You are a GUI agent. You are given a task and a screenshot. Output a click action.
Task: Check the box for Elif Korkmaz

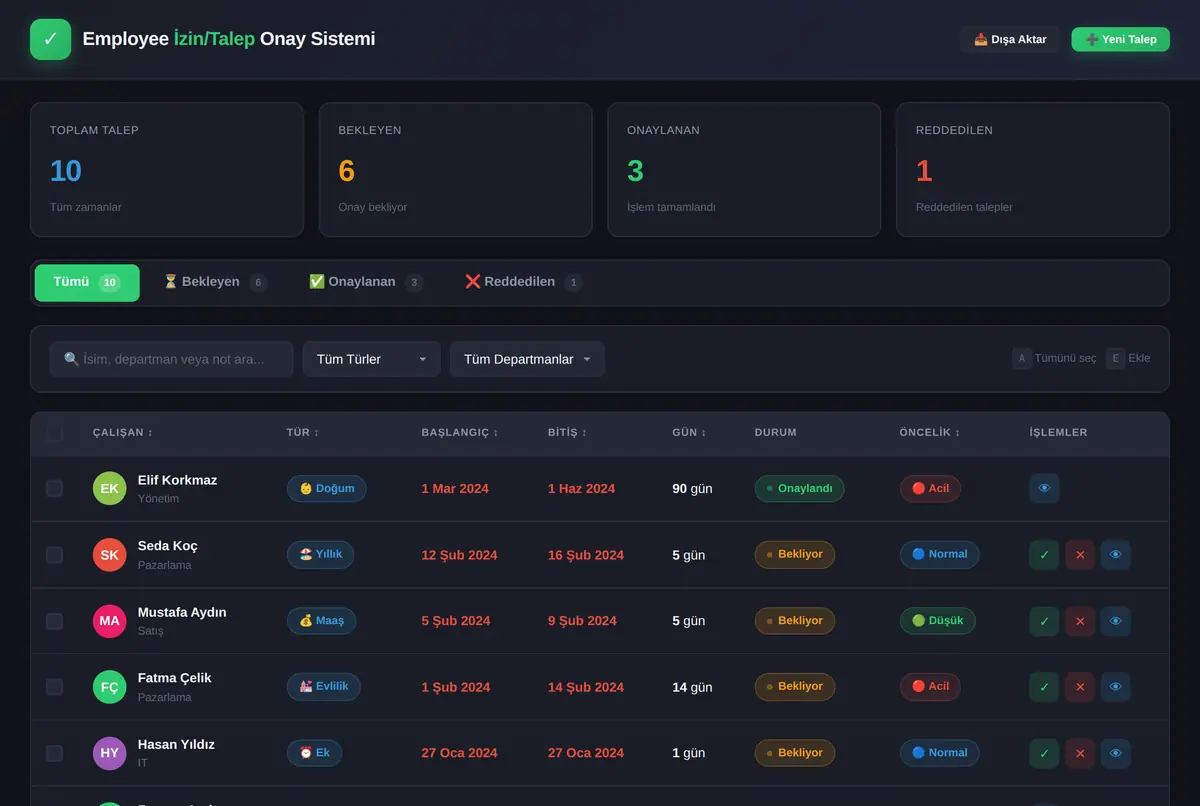pos(54,488)
